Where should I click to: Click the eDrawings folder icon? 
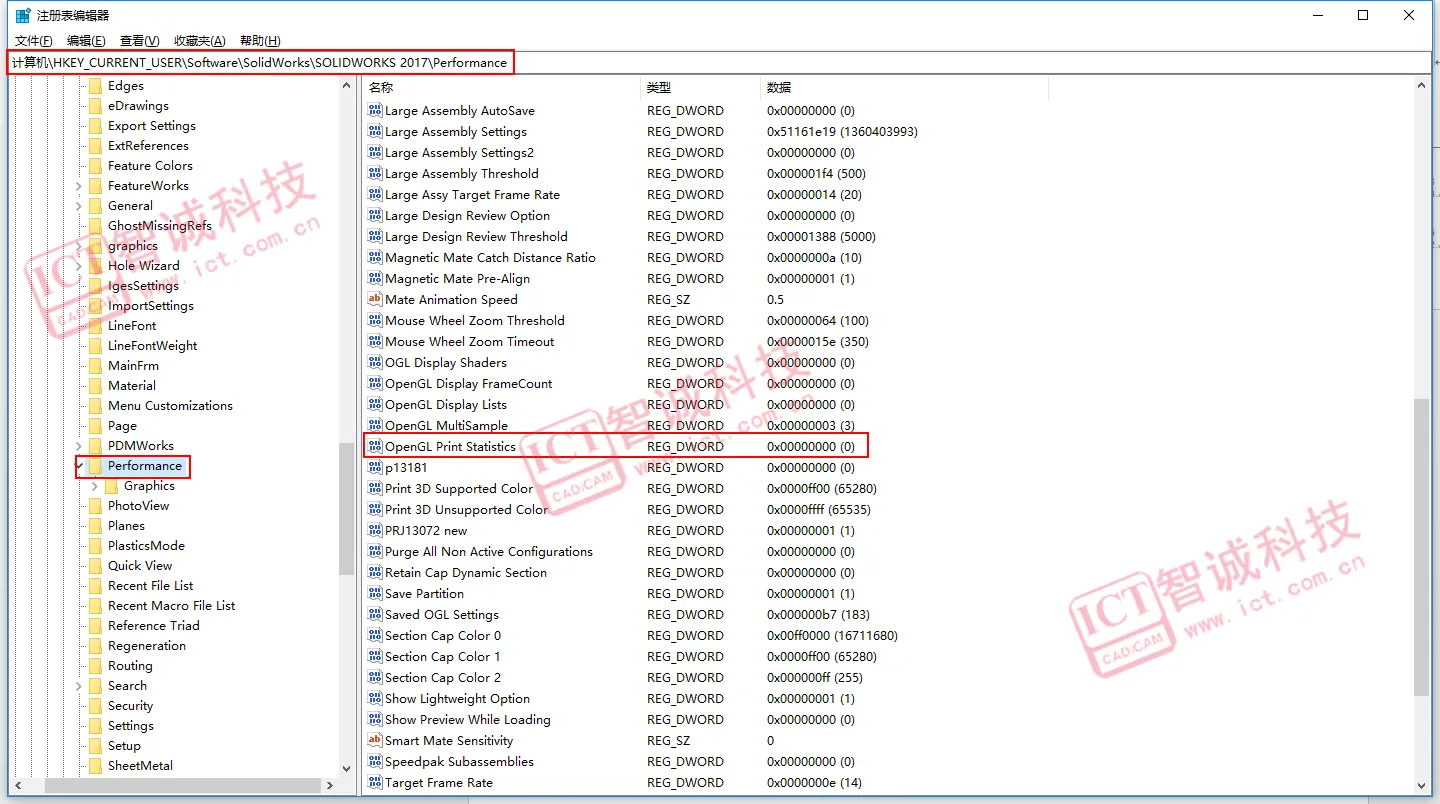[x=95, y=106]
